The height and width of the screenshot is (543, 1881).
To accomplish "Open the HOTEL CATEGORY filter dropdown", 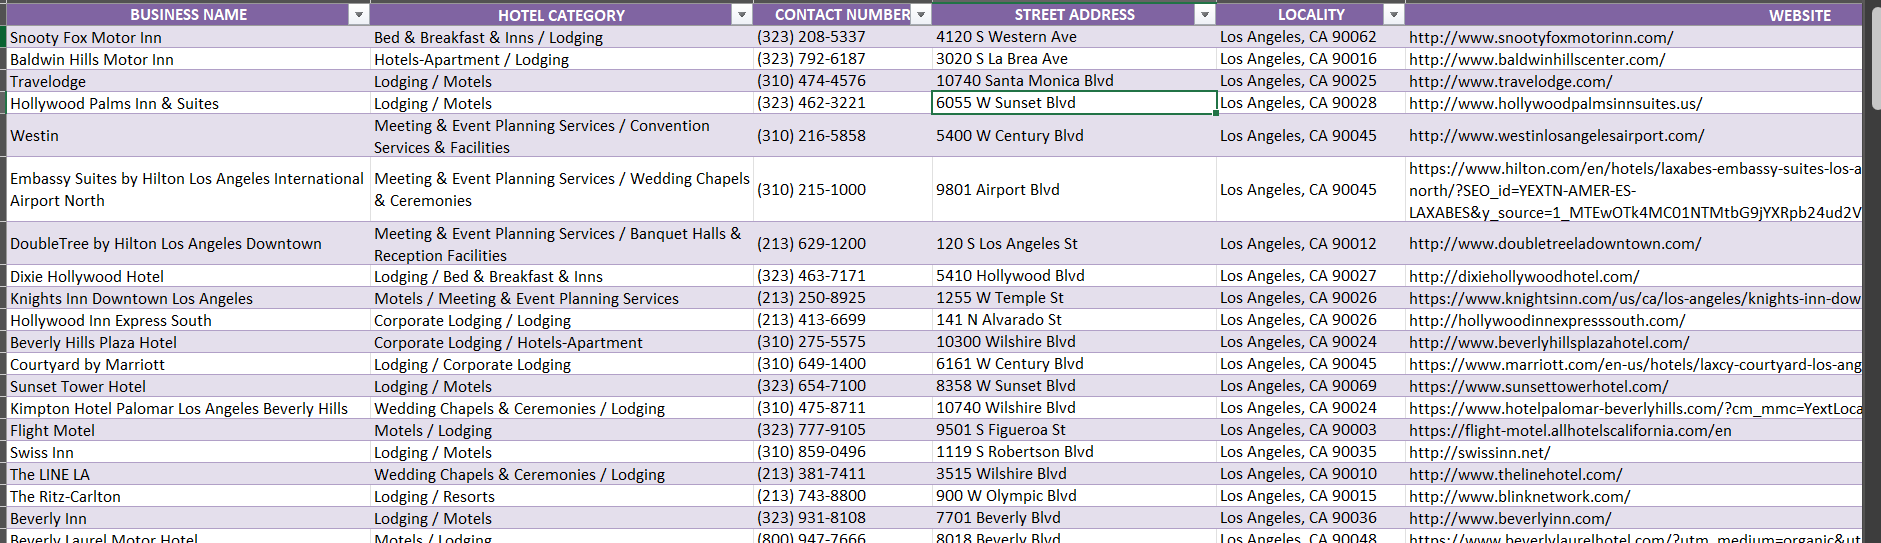I will point(741,15).
